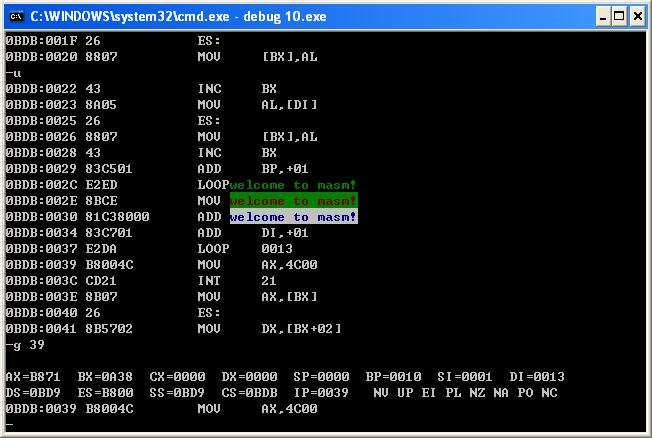The width and height of the screenshot is (652, 438).
Task: Maximize the cmd.exe debug window
Action: coord(619,17)
